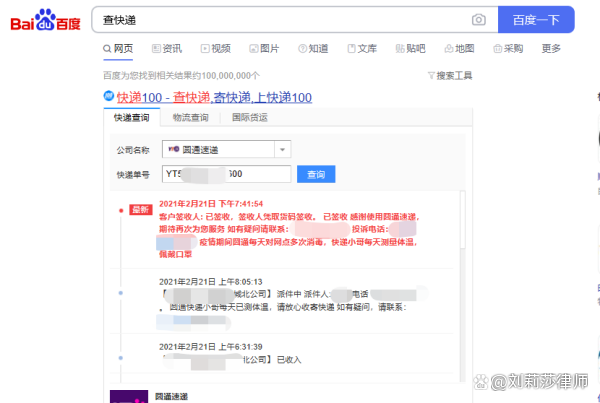Screen dimensions: 600x403
Task: Click the 已收入 status text
Action: 289,360
